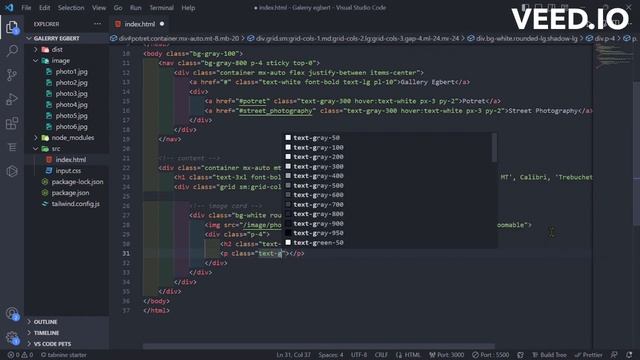Click the Port: 5500 Live Server item
The height and width of the screenshot is (360, 640).
pos(491,355)
